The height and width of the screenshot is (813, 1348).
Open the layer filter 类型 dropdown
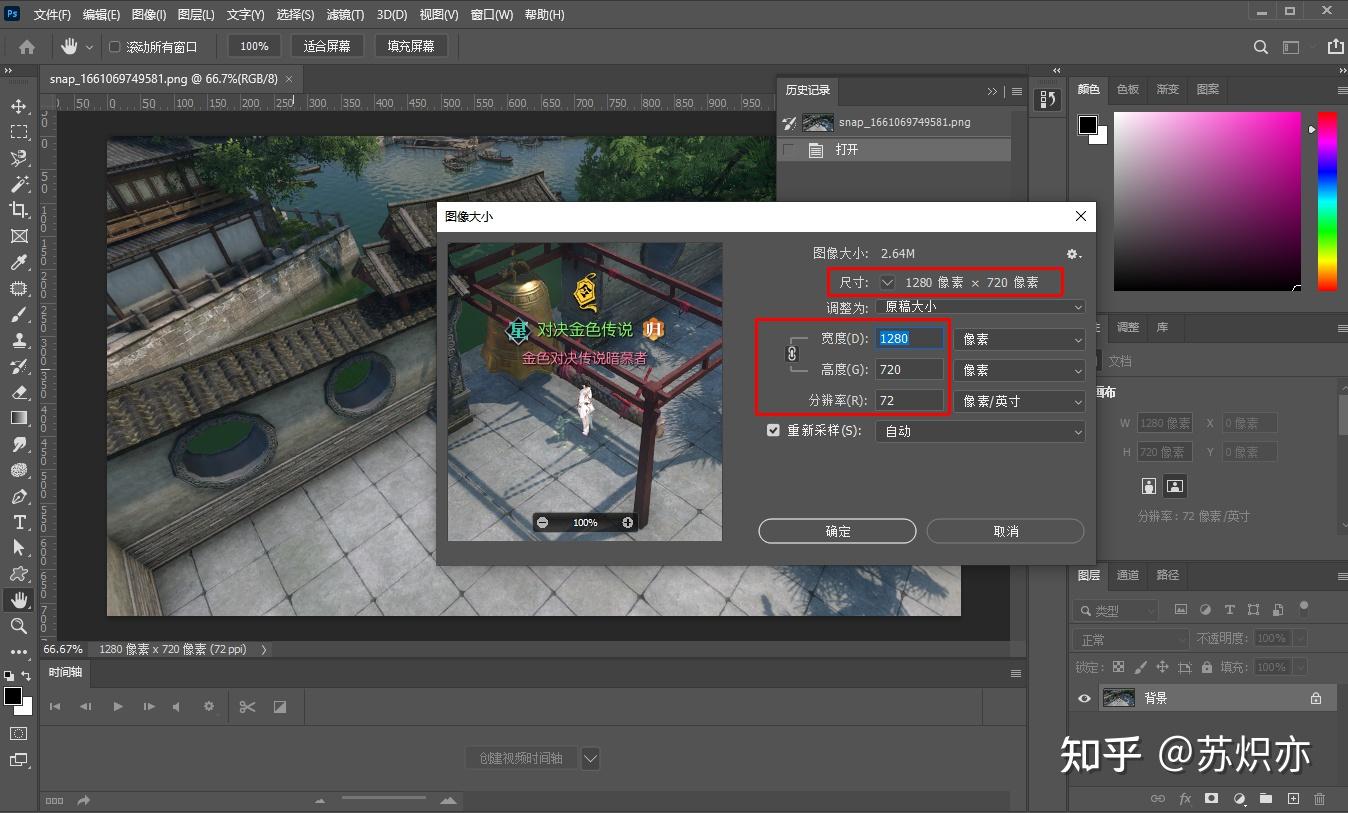[x=1115, y=610]
